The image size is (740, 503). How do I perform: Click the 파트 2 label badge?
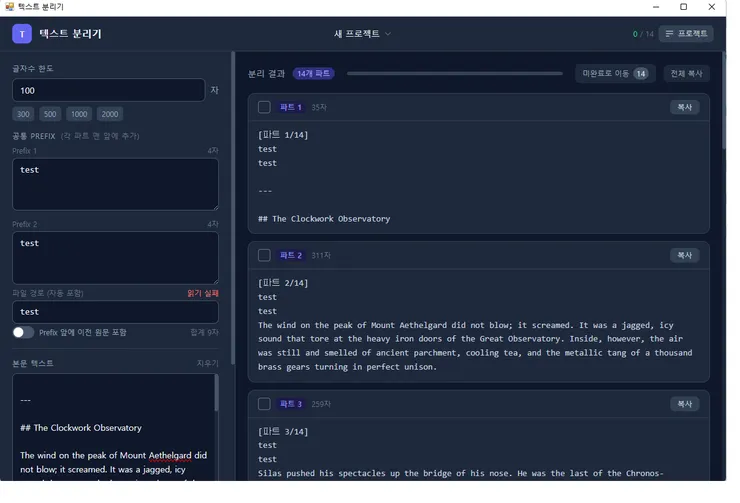pyautogui.click(x=291, y=256)
